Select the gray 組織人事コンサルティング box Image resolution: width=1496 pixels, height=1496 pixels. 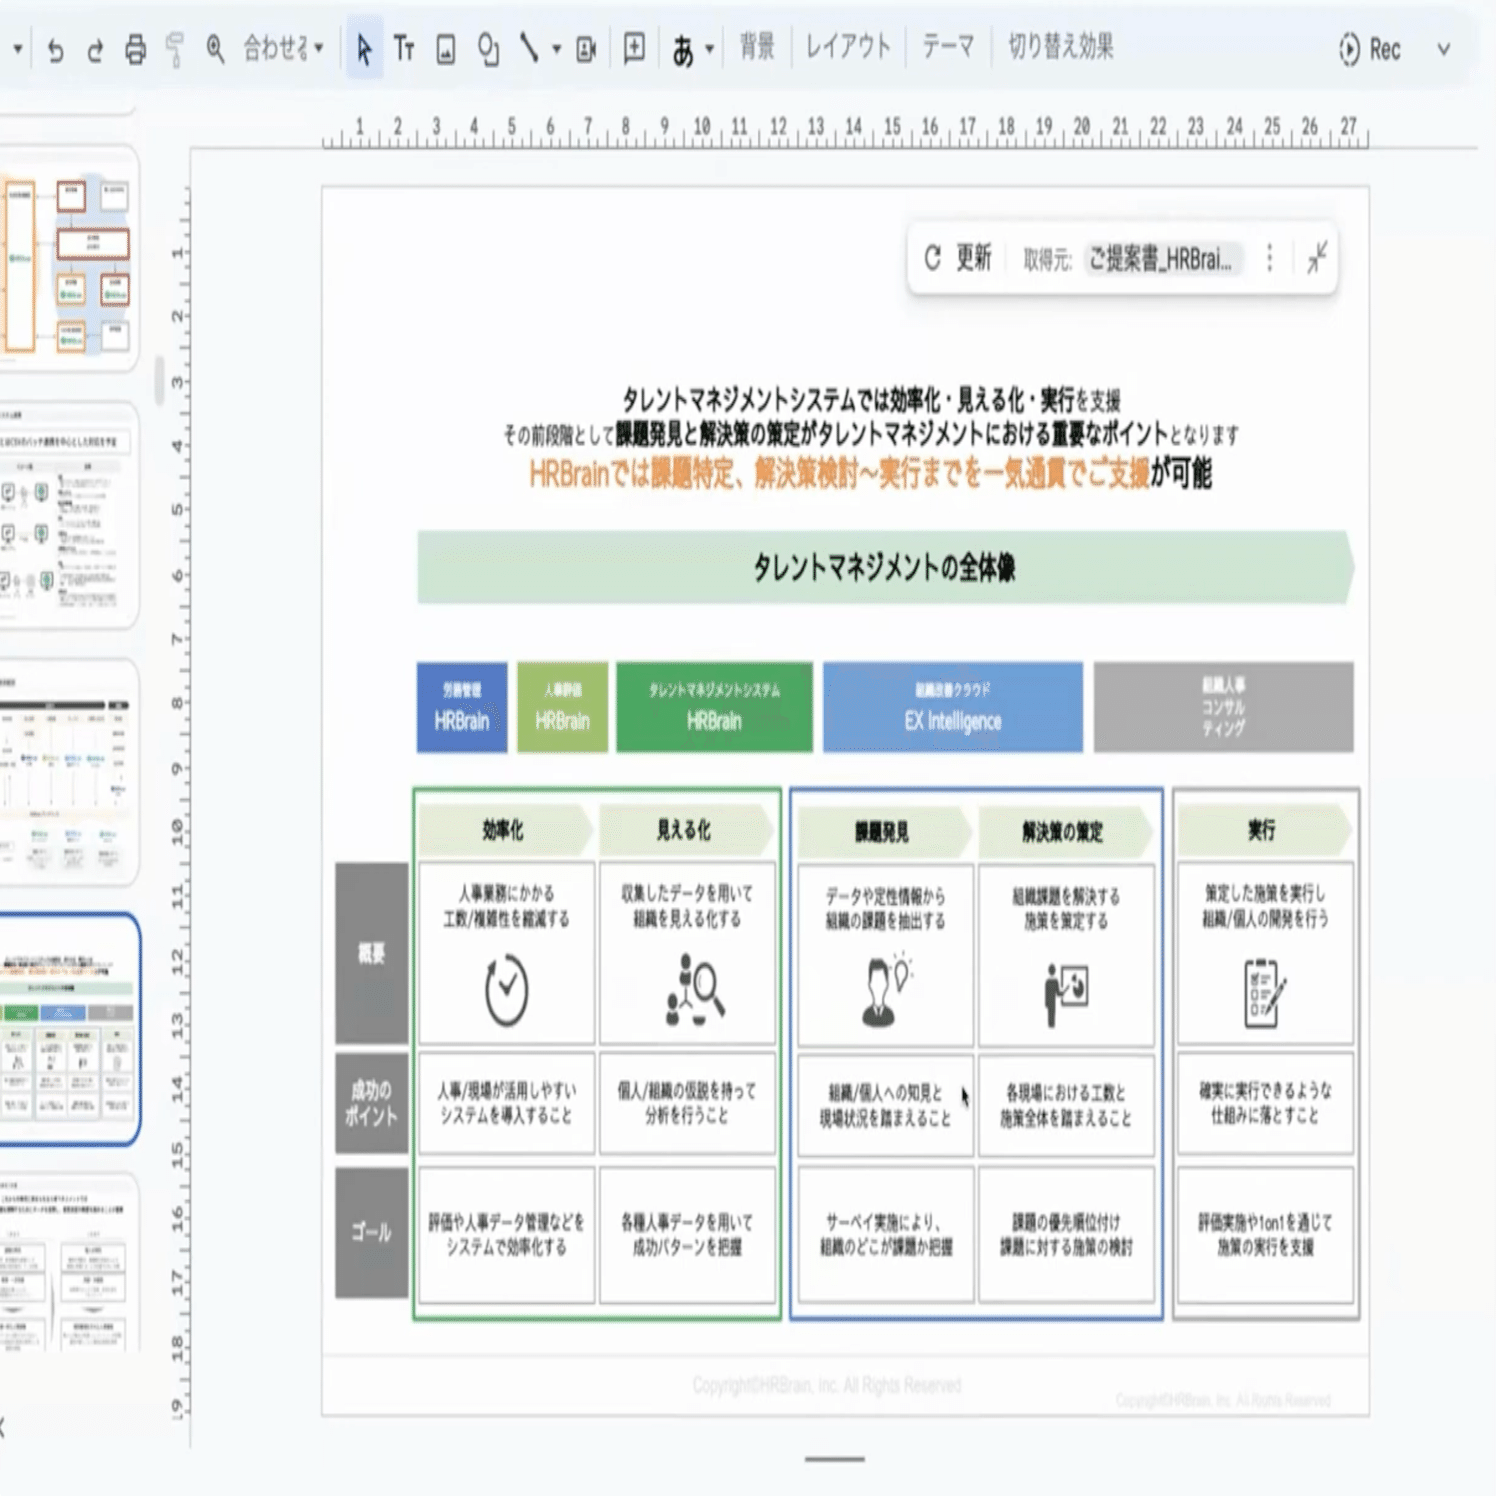(x=1224, y=707)
